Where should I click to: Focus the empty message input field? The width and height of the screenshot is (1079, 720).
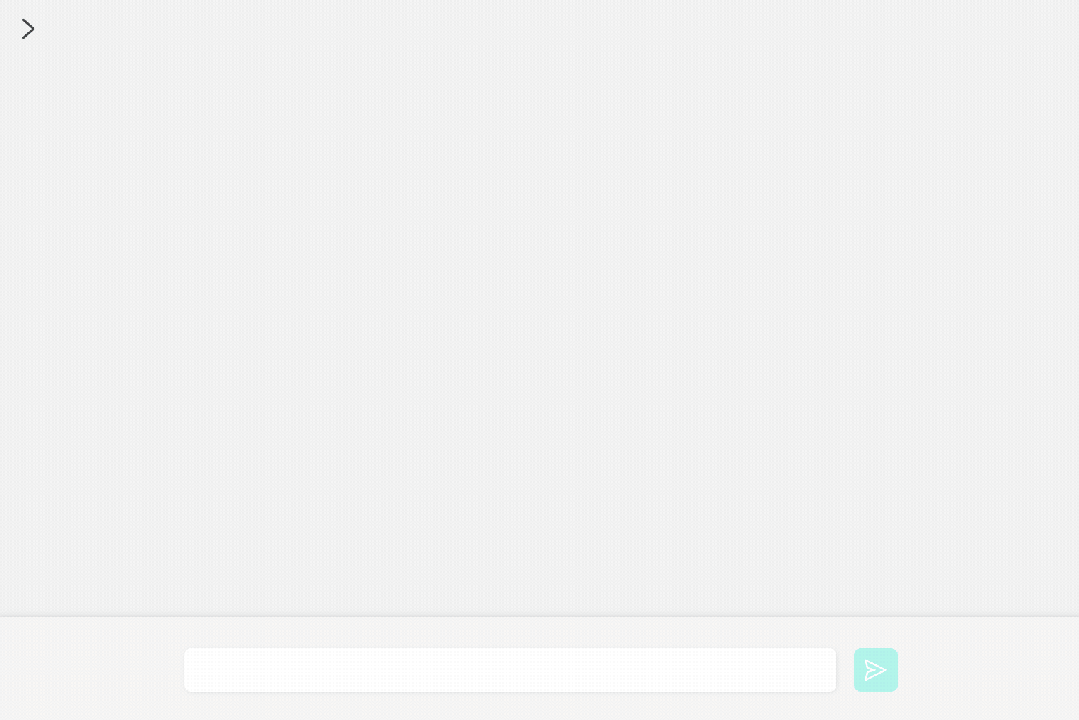[x=510, y=670]
